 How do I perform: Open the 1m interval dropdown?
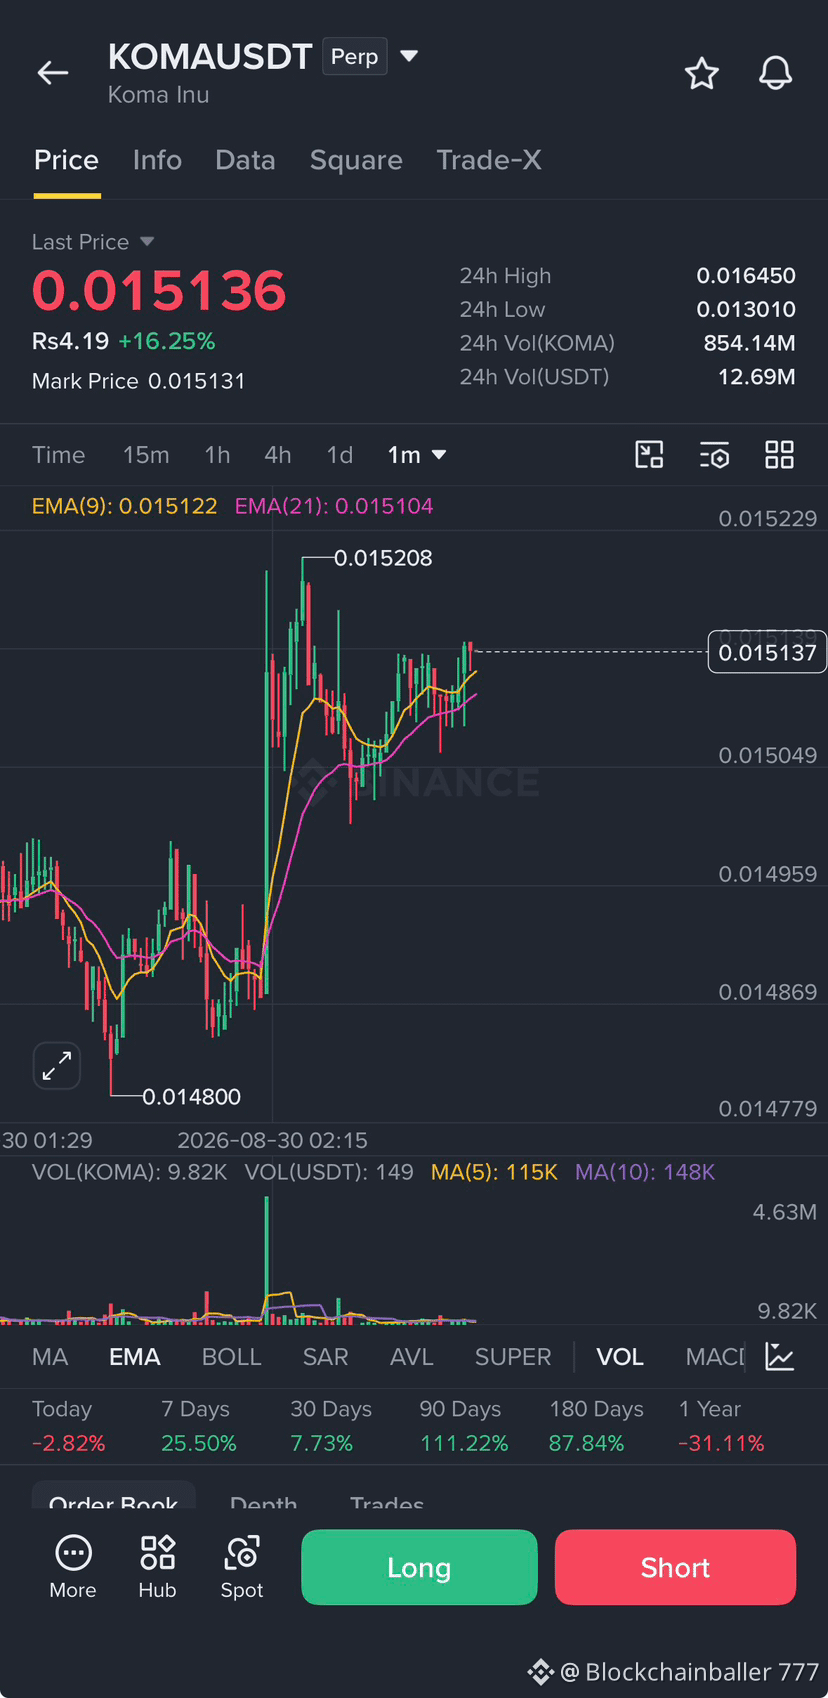[x=417, y=455]
